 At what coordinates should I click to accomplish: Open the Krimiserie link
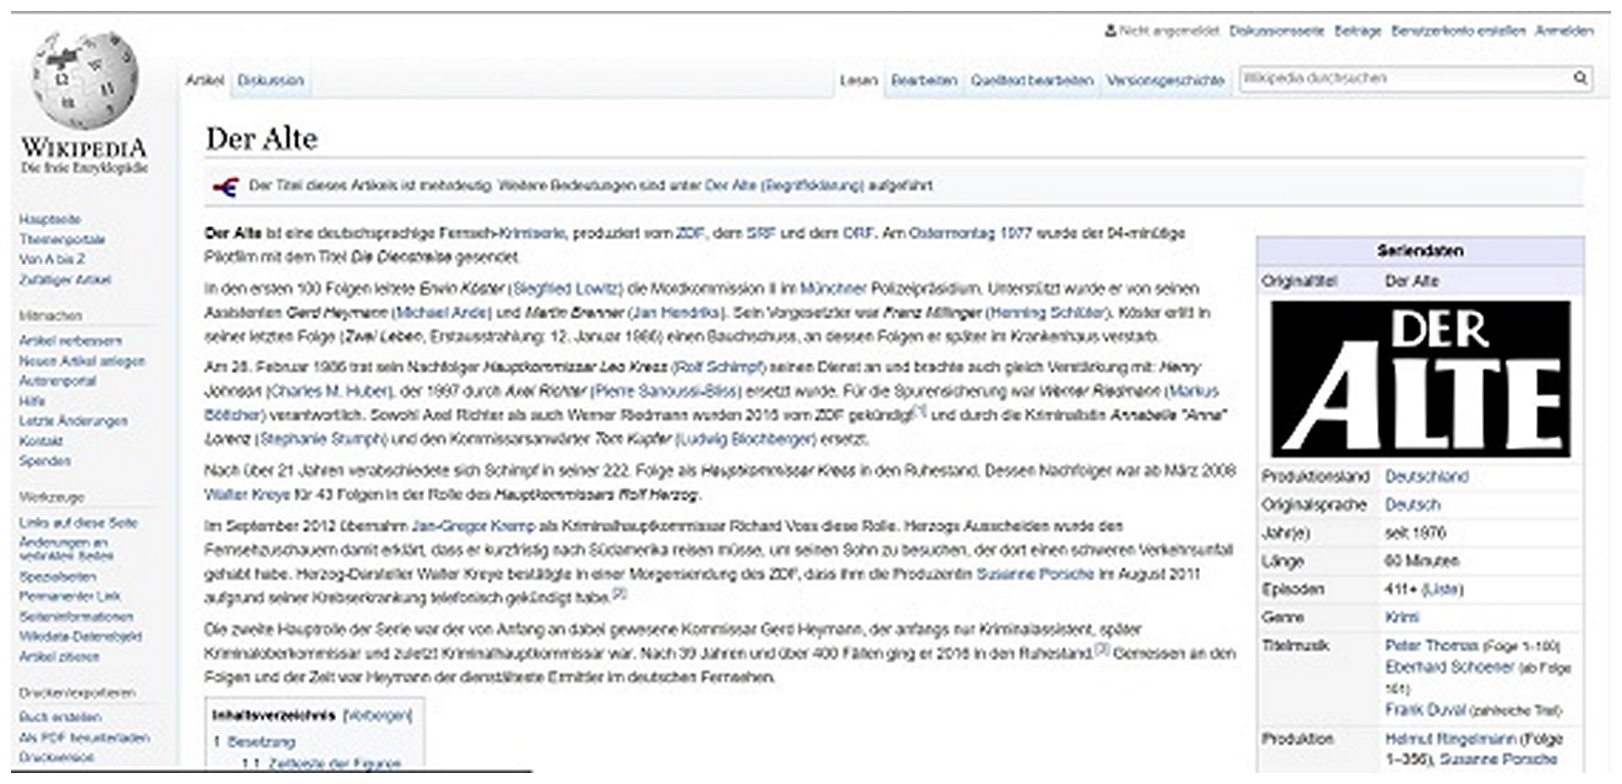[531, 233]
